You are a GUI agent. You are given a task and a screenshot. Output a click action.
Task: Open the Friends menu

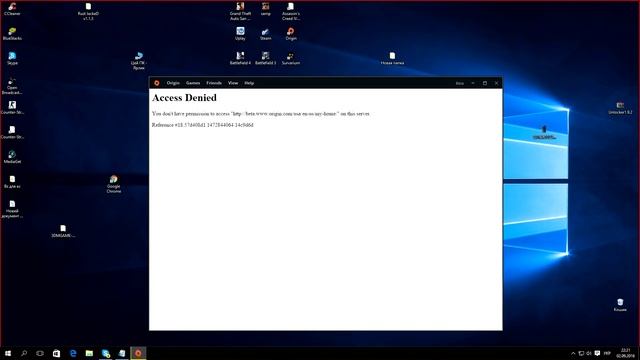(x=214, y=83)
